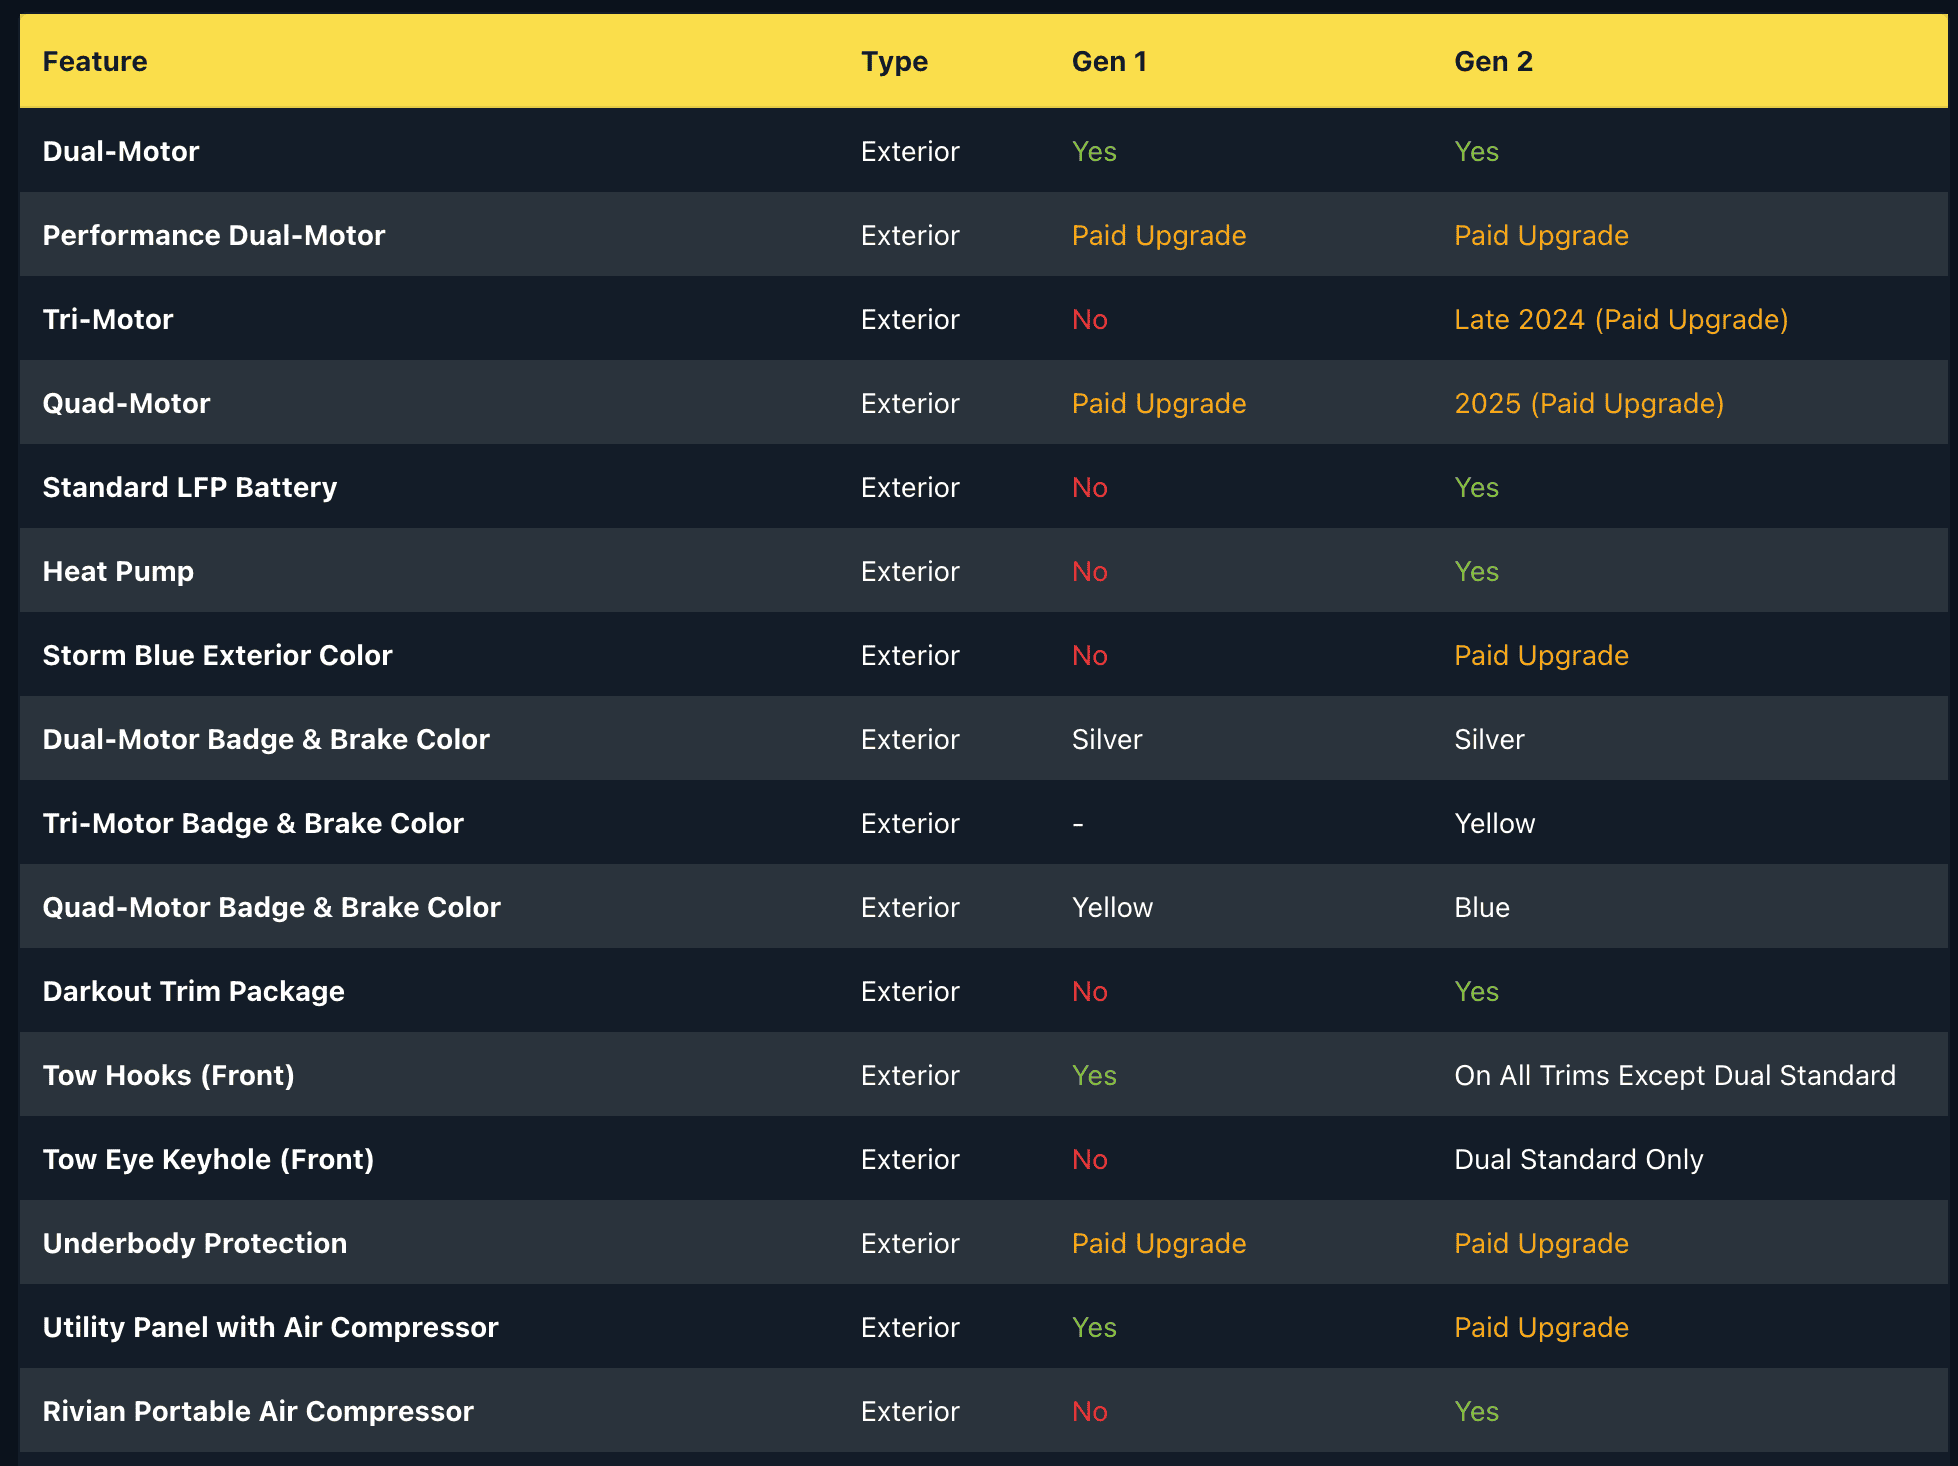Select Gen 2 'Paid Upgrade' for Performance Dual-Motor
This screenshot has width=1958, height=1466.
click(x=1541, y=235)
